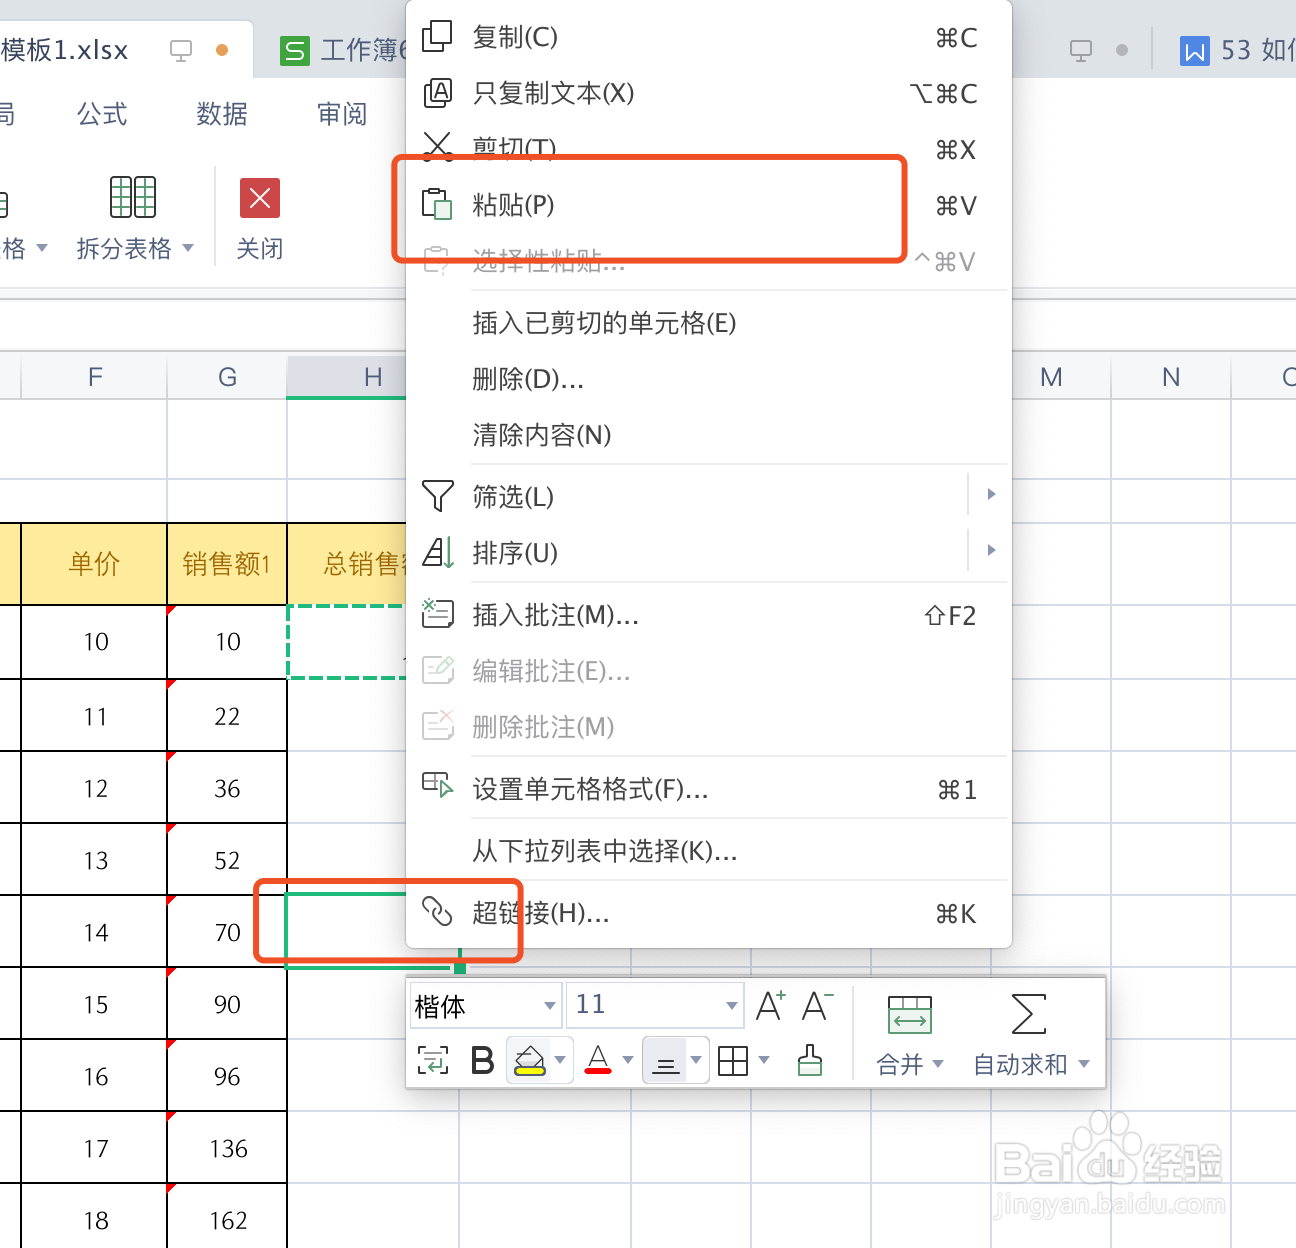Select column header H

click(373, 377)
